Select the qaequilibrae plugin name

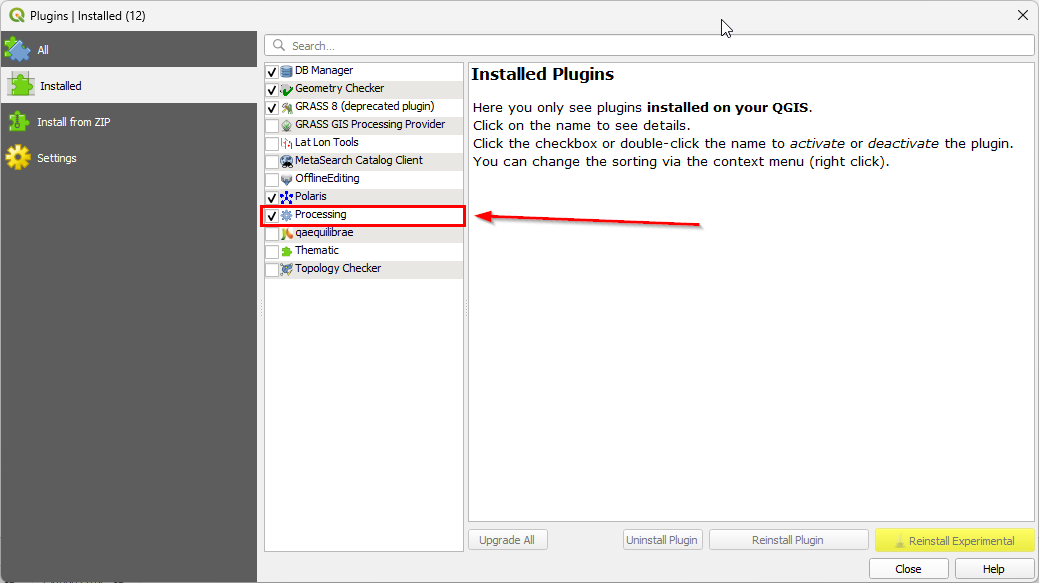coord(324,232)
